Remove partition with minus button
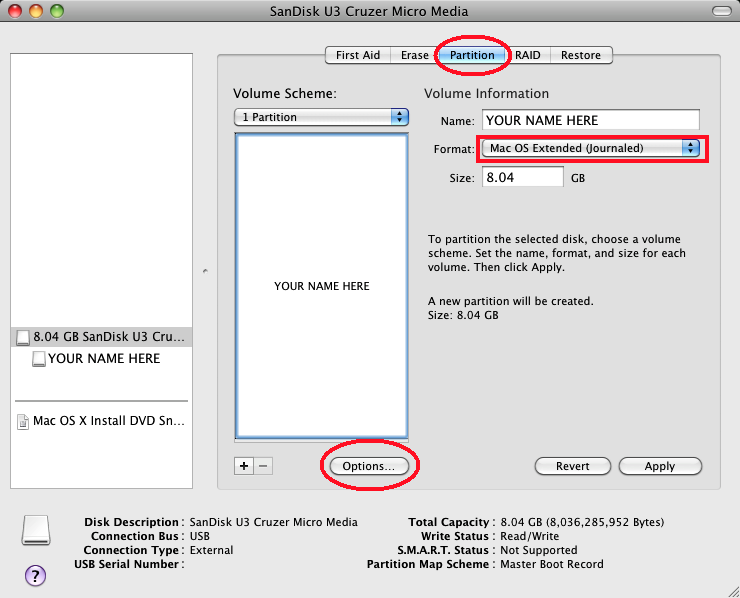 point(263,466)
